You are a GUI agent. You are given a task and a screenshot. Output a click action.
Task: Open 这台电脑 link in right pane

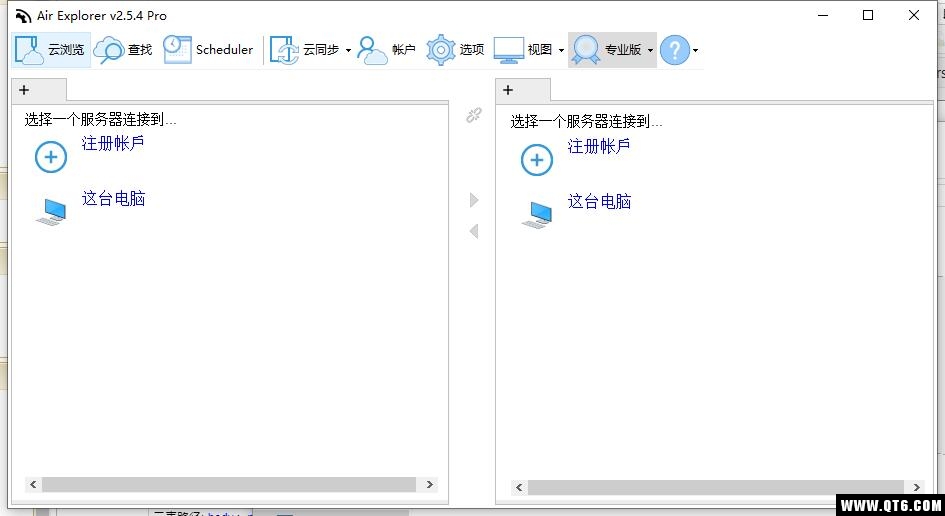tap(599, 201)
